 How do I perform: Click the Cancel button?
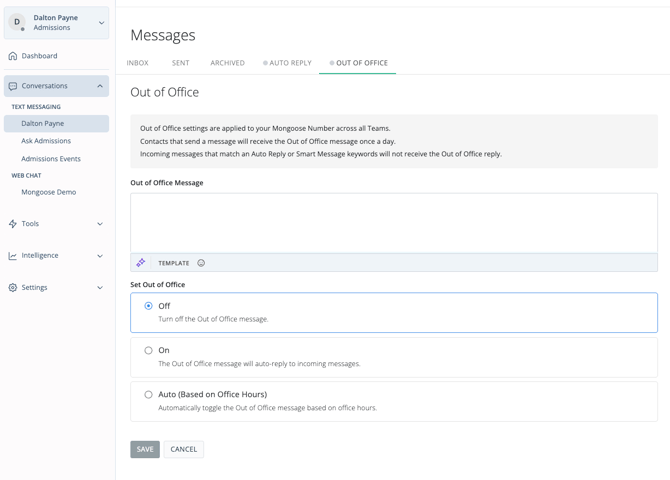(x=184, y=449)
